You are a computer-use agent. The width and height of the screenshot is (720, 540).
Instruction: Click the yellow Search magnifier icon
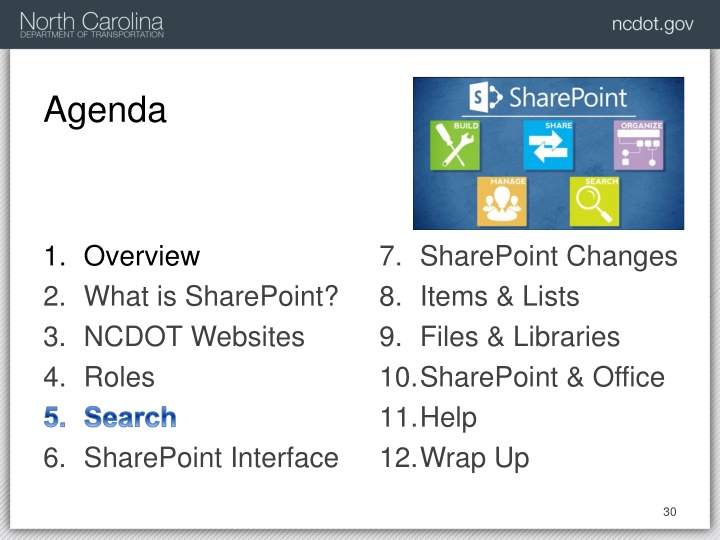click(594, 202)
